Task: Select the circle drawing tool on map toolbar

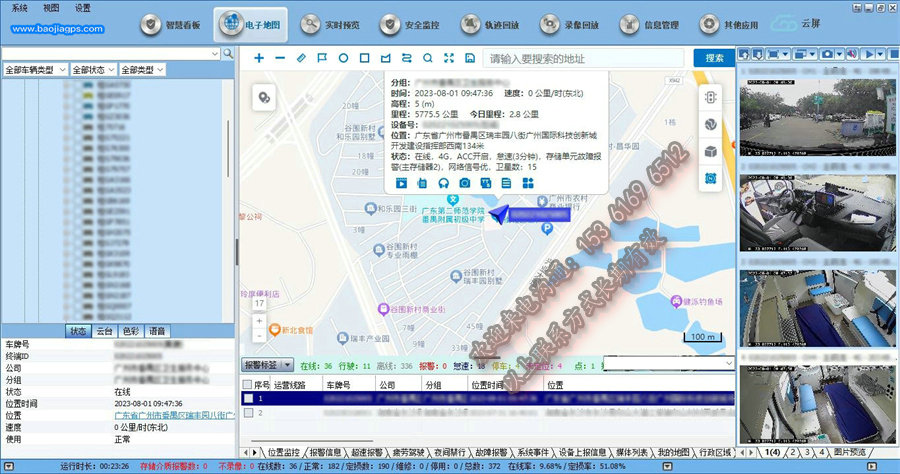Action: coord(343,58)
